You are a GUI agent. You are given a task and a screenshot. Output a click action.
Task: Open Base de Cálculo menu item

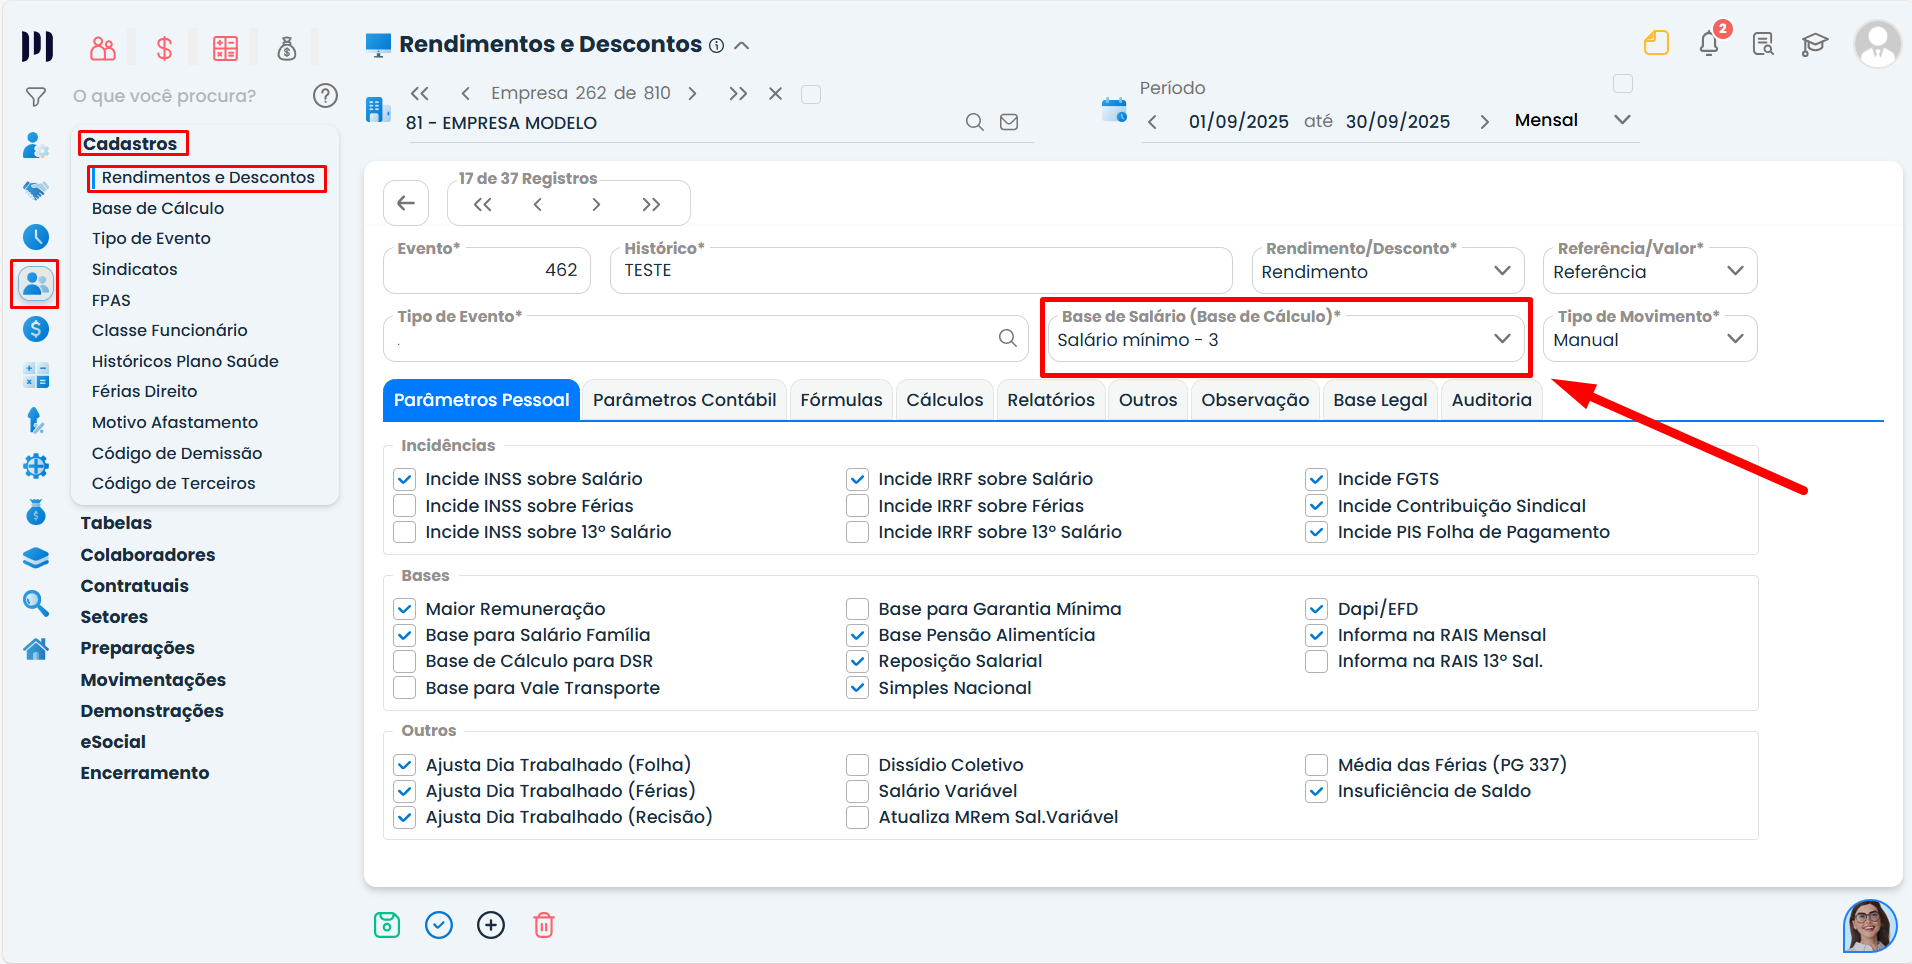[158, 208]
